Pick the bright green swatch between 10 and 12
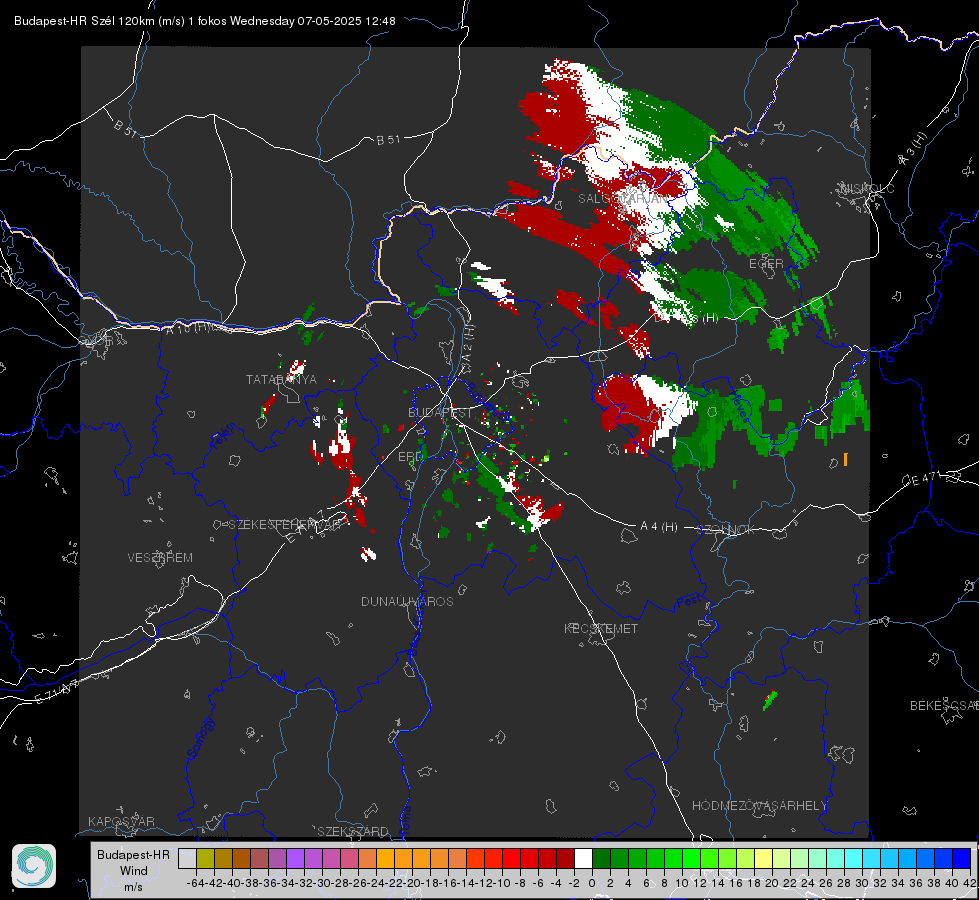Viewport: 979px width, 900px height. tap(691, 859)
